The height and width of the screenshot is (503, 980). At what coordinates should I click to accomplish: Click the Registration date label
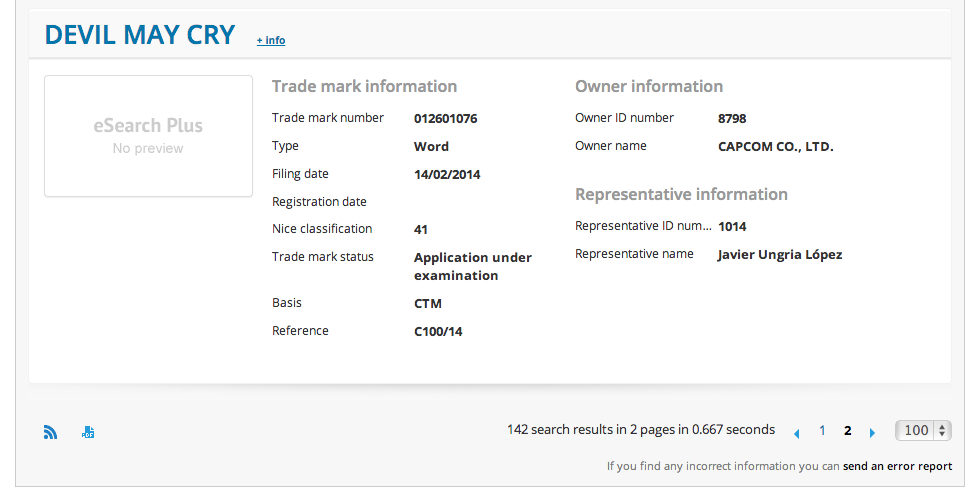(x=319, y=202)
